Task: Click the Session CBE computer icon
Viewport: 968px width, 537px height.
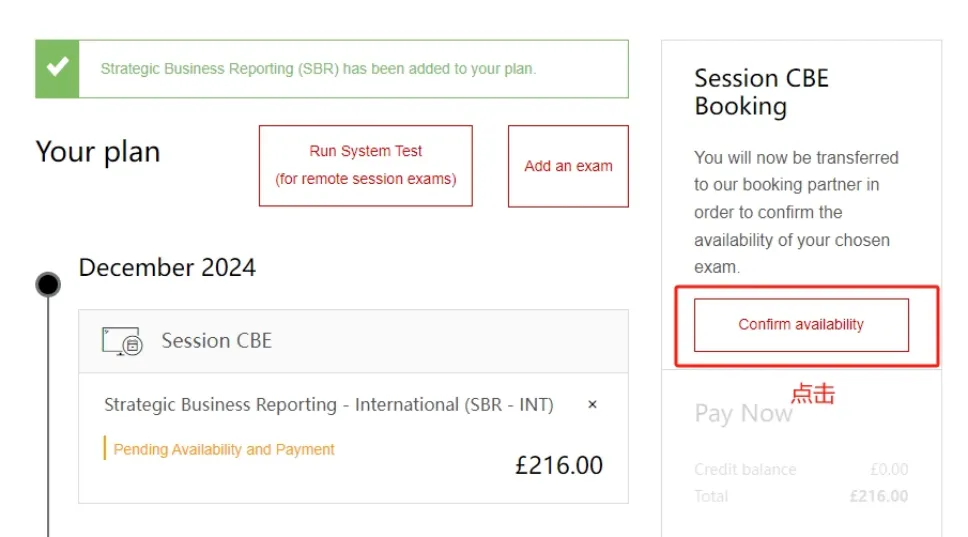Action: coord(122,341)
